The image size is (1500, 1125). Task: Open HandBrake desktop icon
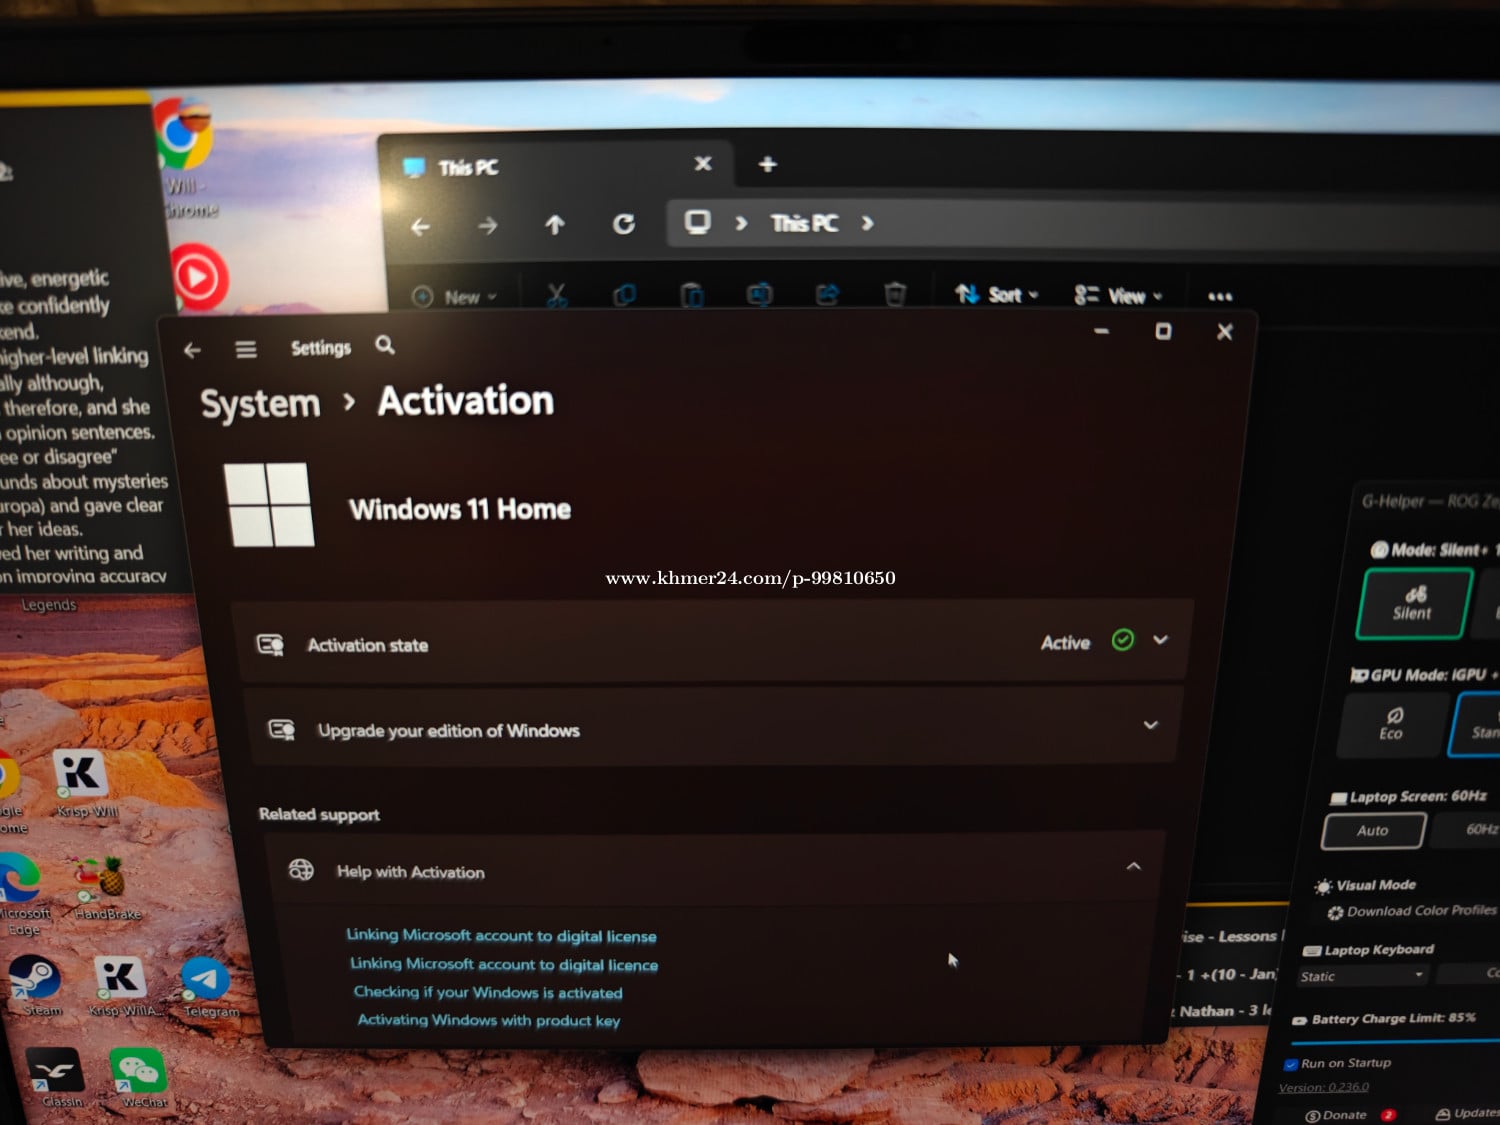point(107,880)
